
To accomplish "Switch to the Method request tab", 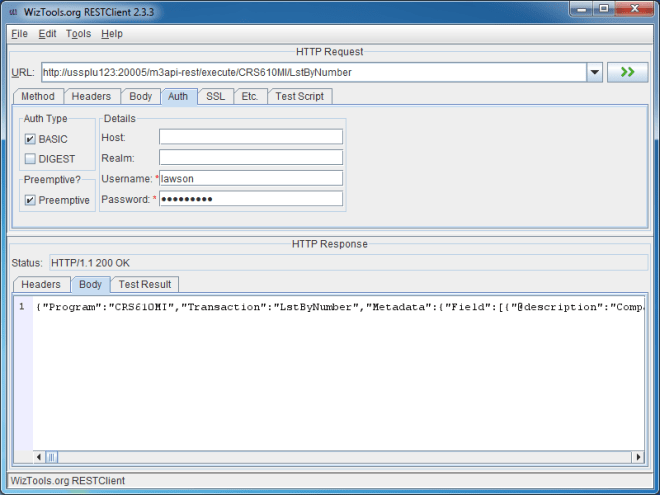I will [x=38, y=97].
